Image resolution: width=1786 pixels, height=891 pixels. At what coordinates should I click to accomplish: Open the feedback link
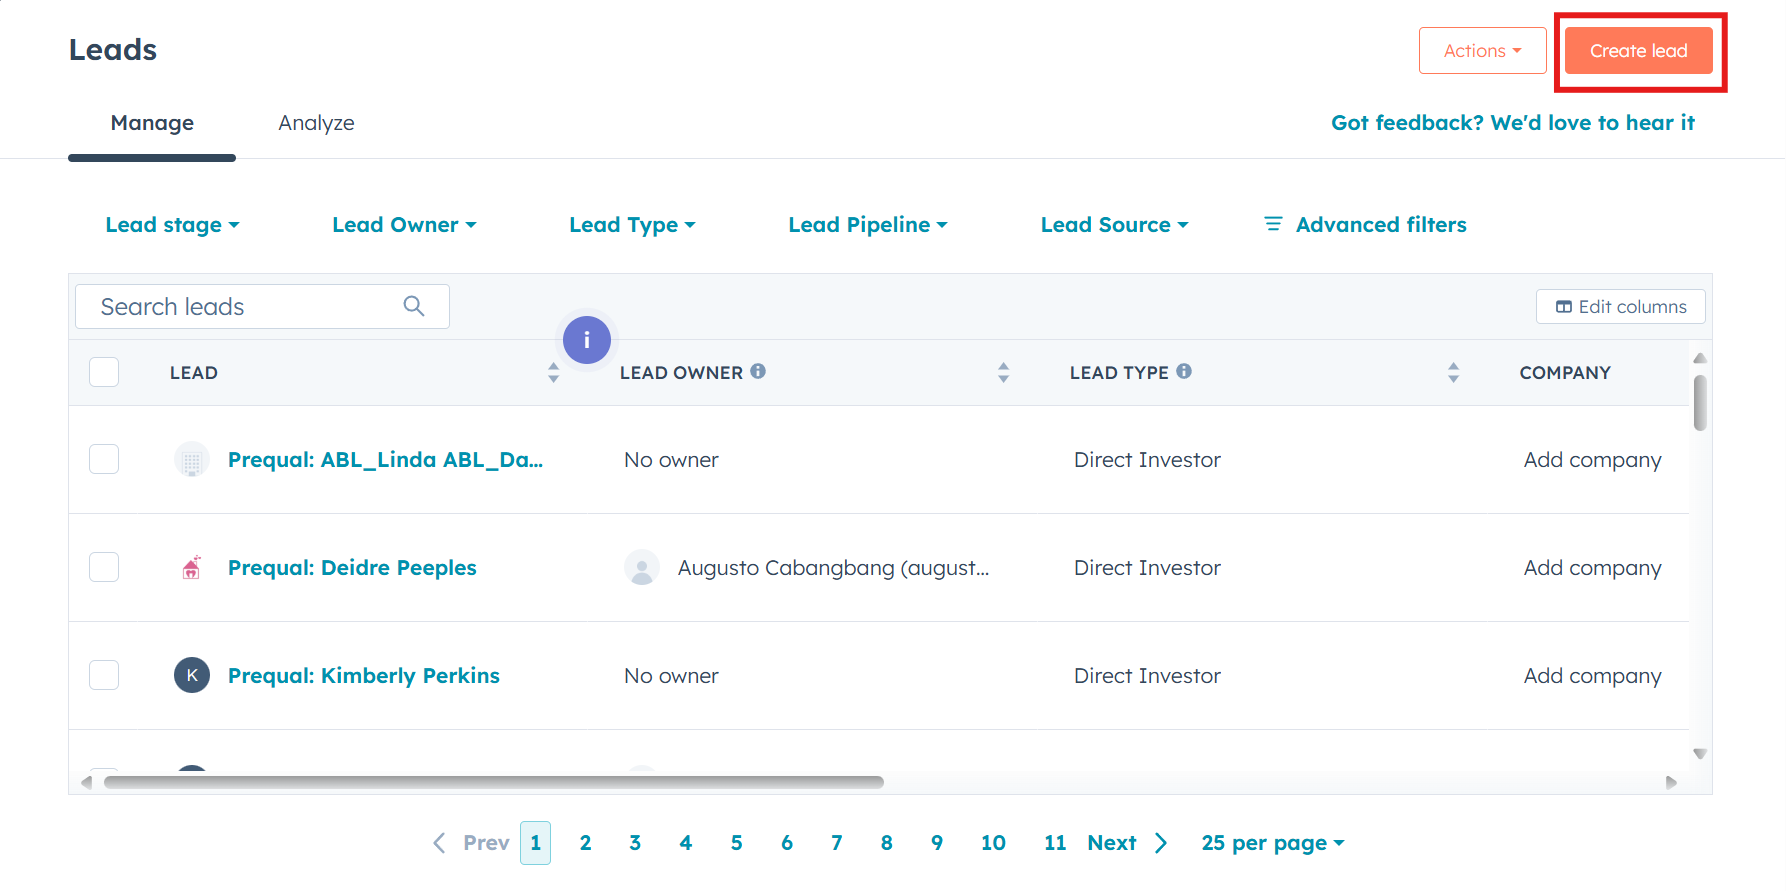1512,123
